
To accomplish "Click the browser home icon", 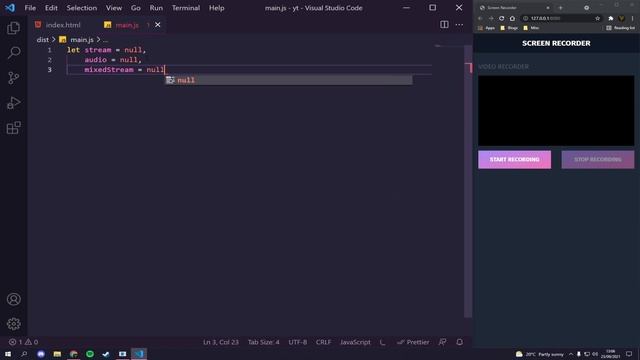I will point(512,18).
